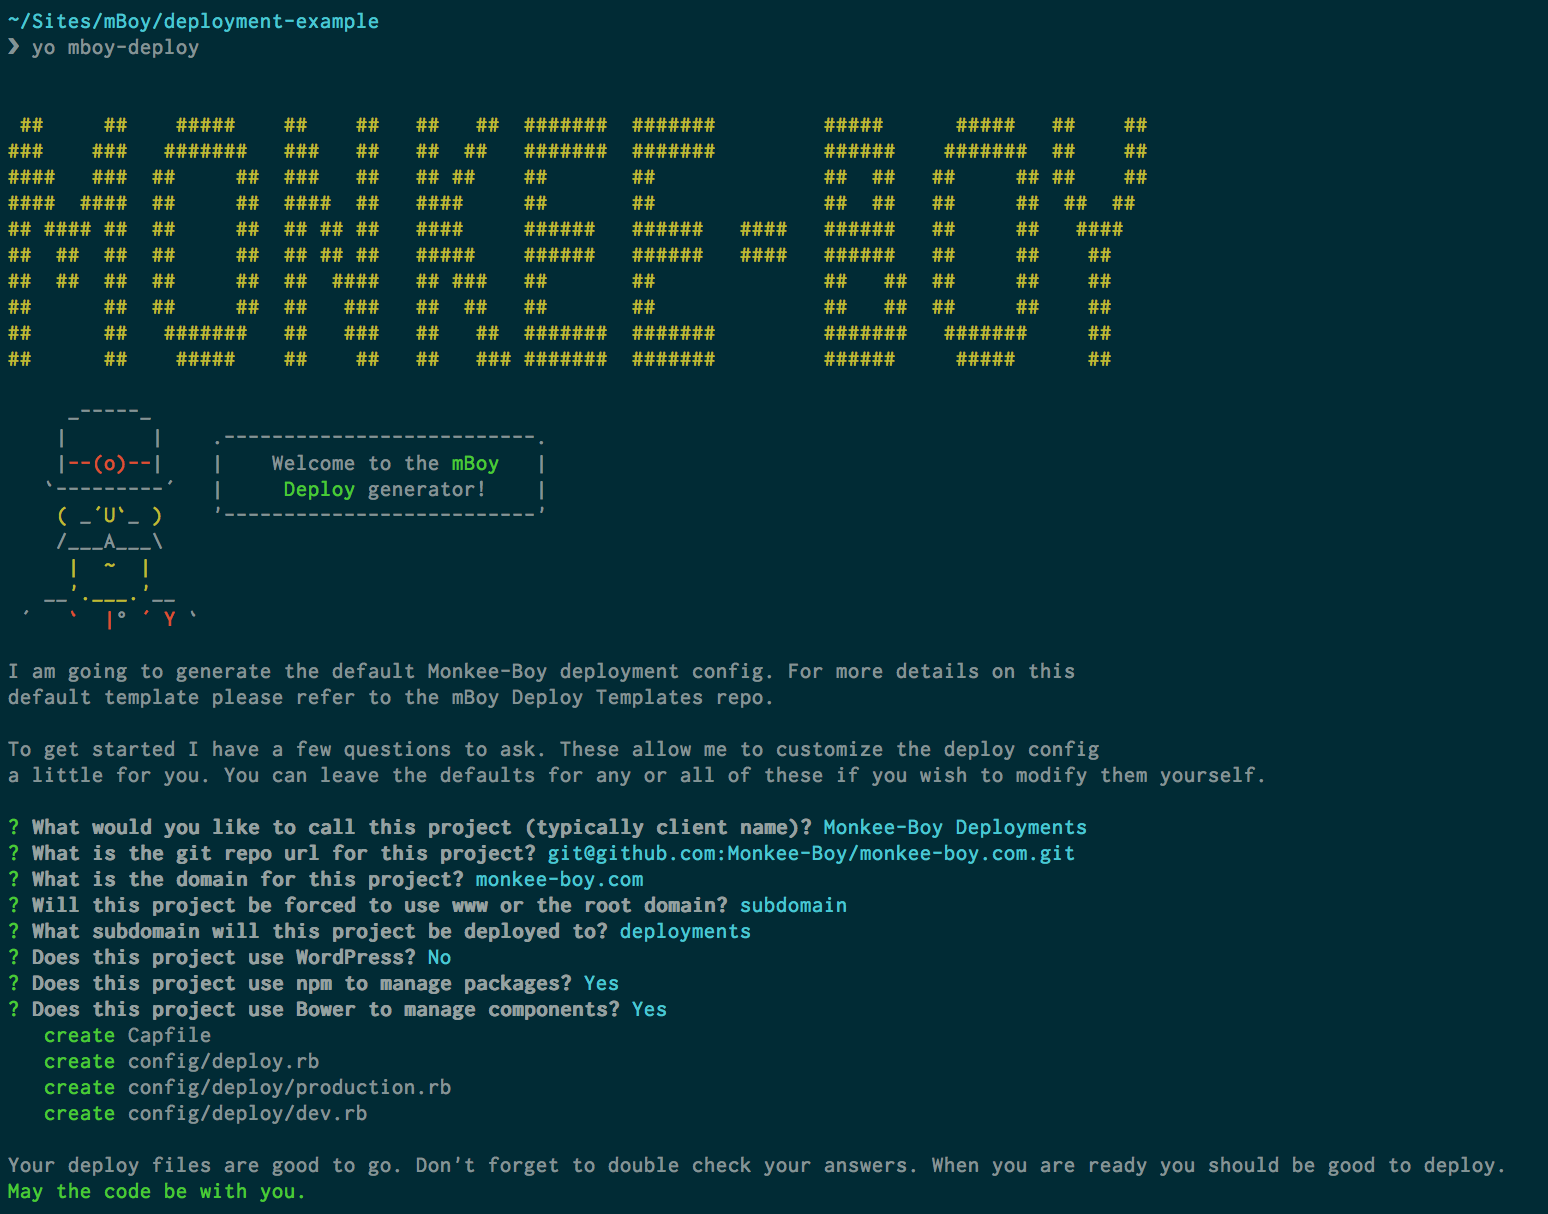
Task: Click the 'Deploy generator!' text in the box
Action: [384, 489]
